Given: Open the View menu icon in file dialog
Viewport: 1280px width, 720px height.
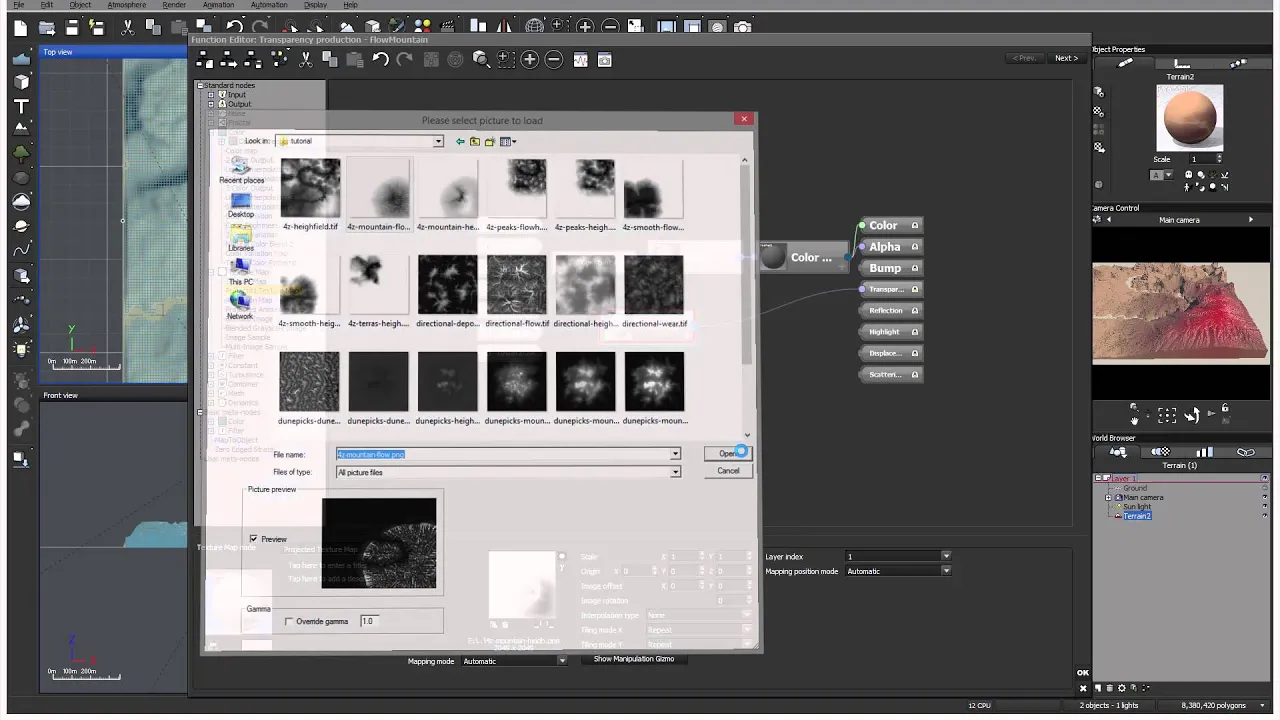Looking at the screenshot, I should point(507,141).
